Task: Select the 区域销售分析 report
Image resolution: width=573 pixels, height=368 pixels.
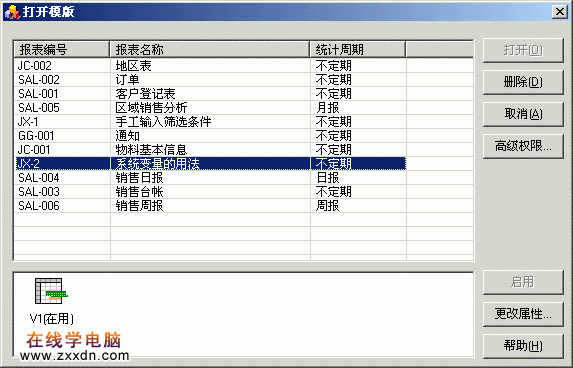Action: point(151,108)
